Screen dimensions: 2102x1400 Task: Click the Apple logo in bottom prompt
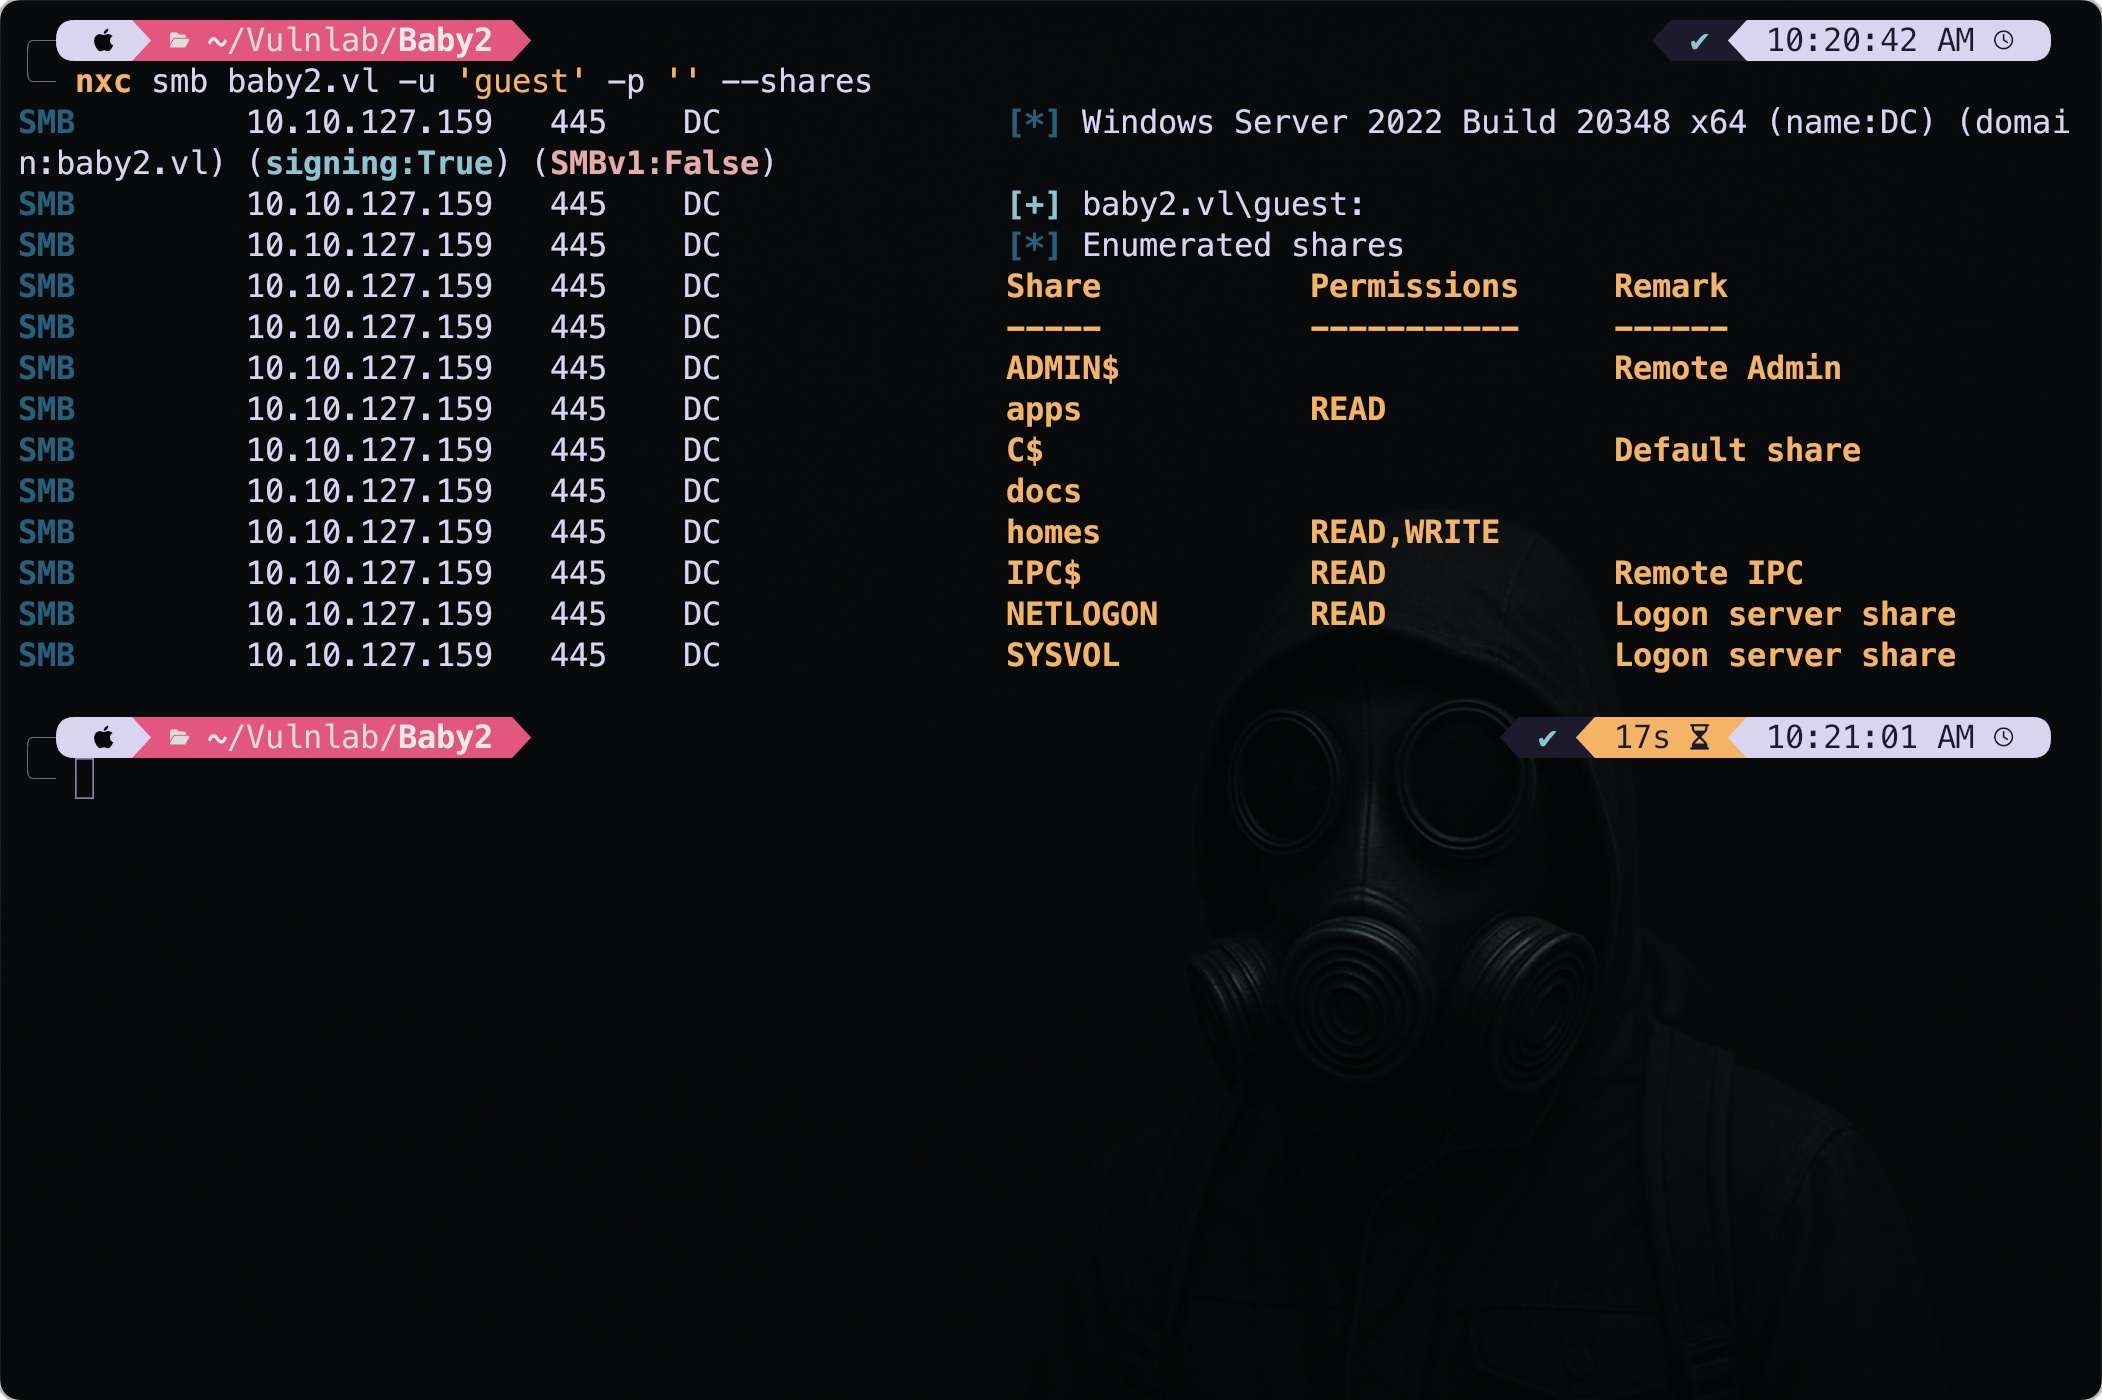pyautogui.click(x=103, y=738)
